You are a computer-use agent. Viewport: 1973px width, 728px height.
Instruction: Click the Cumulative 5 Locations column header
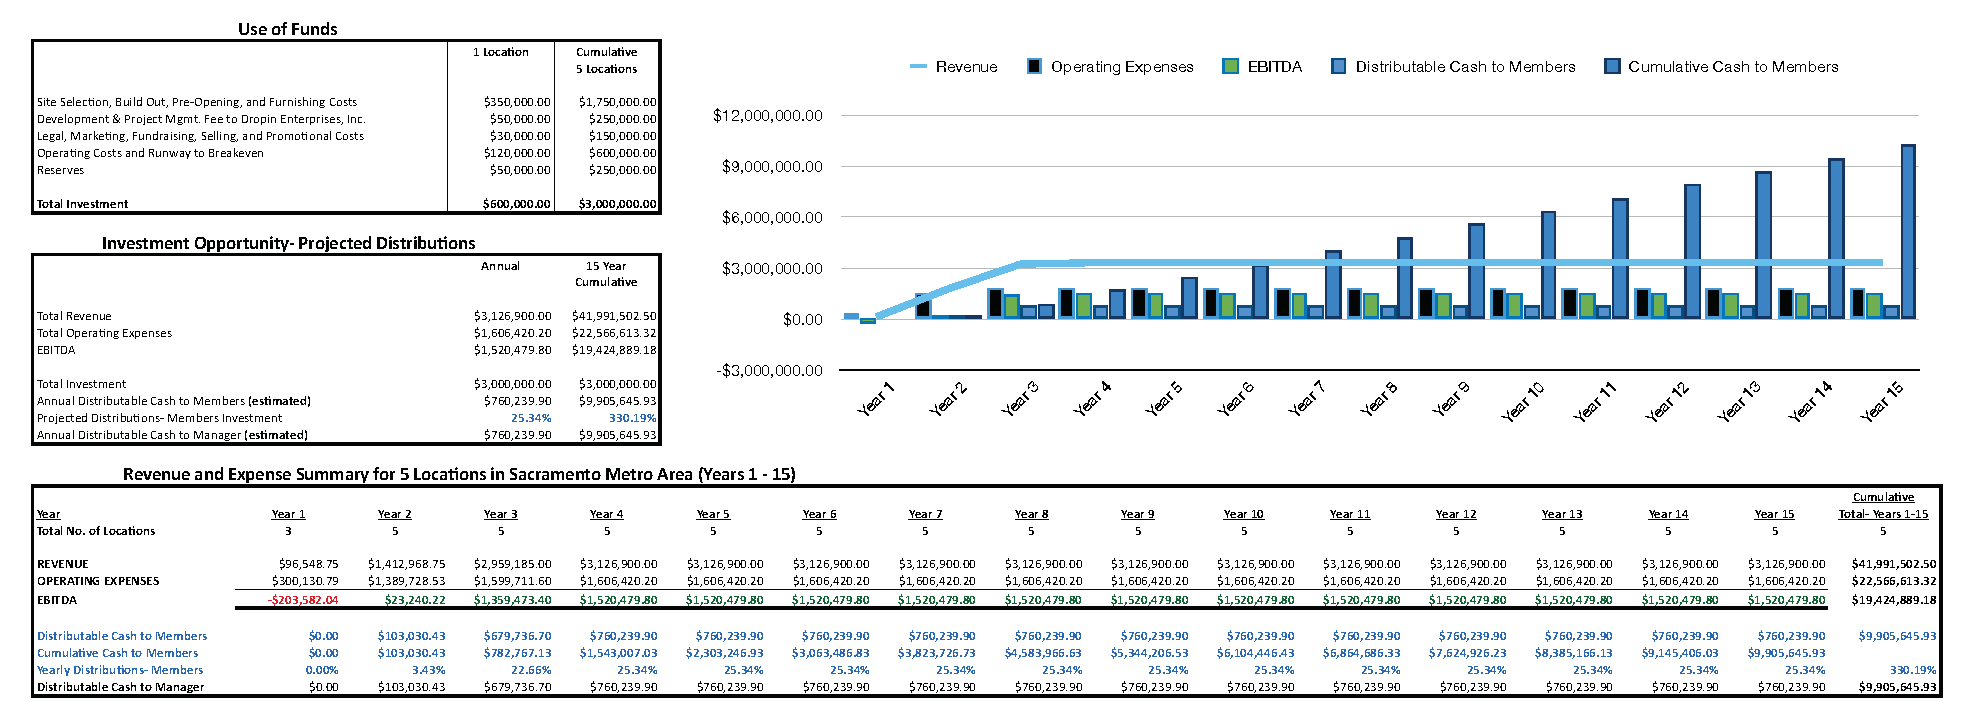(606, 60)
